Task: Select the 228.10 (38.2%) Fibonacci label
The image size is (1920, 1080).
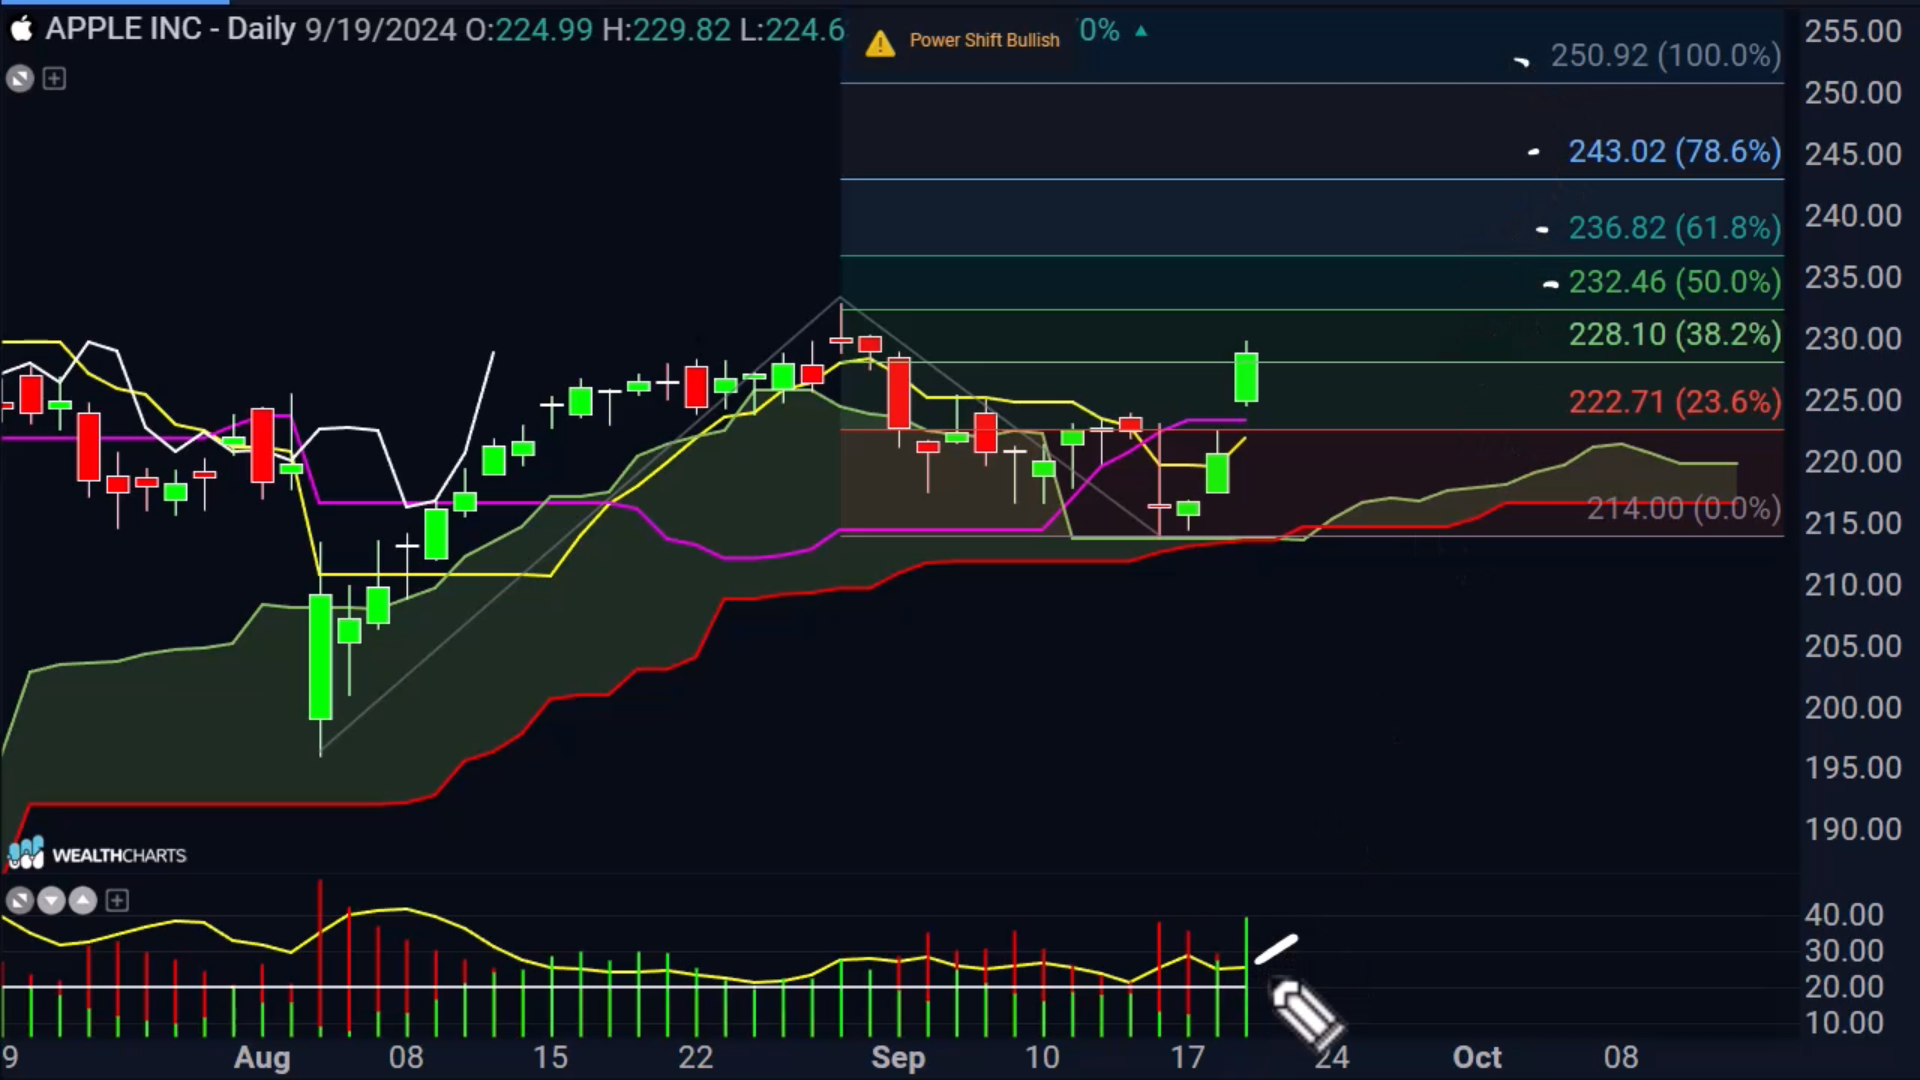Action: pyautogui.click(x=1674, y=334)
